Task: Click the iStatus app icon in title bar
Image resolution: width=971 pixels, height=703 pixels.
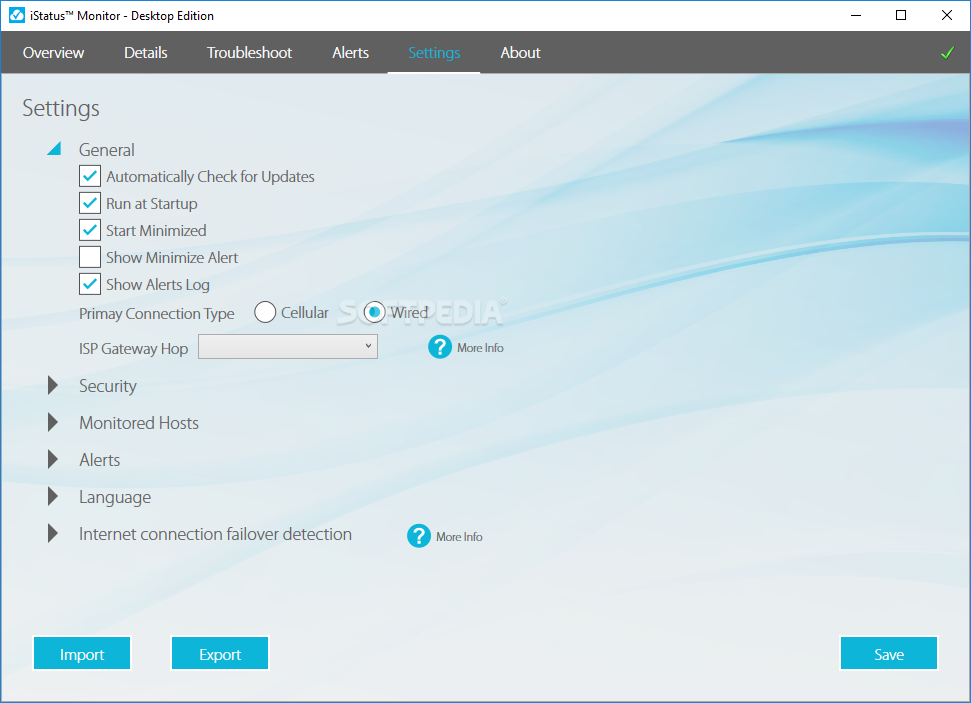Action: coord(17,15)
